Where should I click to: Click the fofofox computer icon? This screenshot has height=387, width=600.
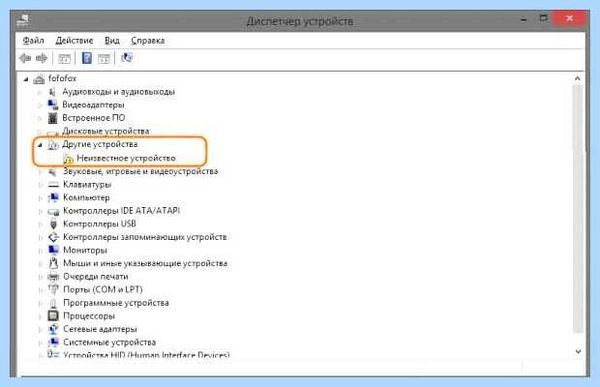coord(39,79)
